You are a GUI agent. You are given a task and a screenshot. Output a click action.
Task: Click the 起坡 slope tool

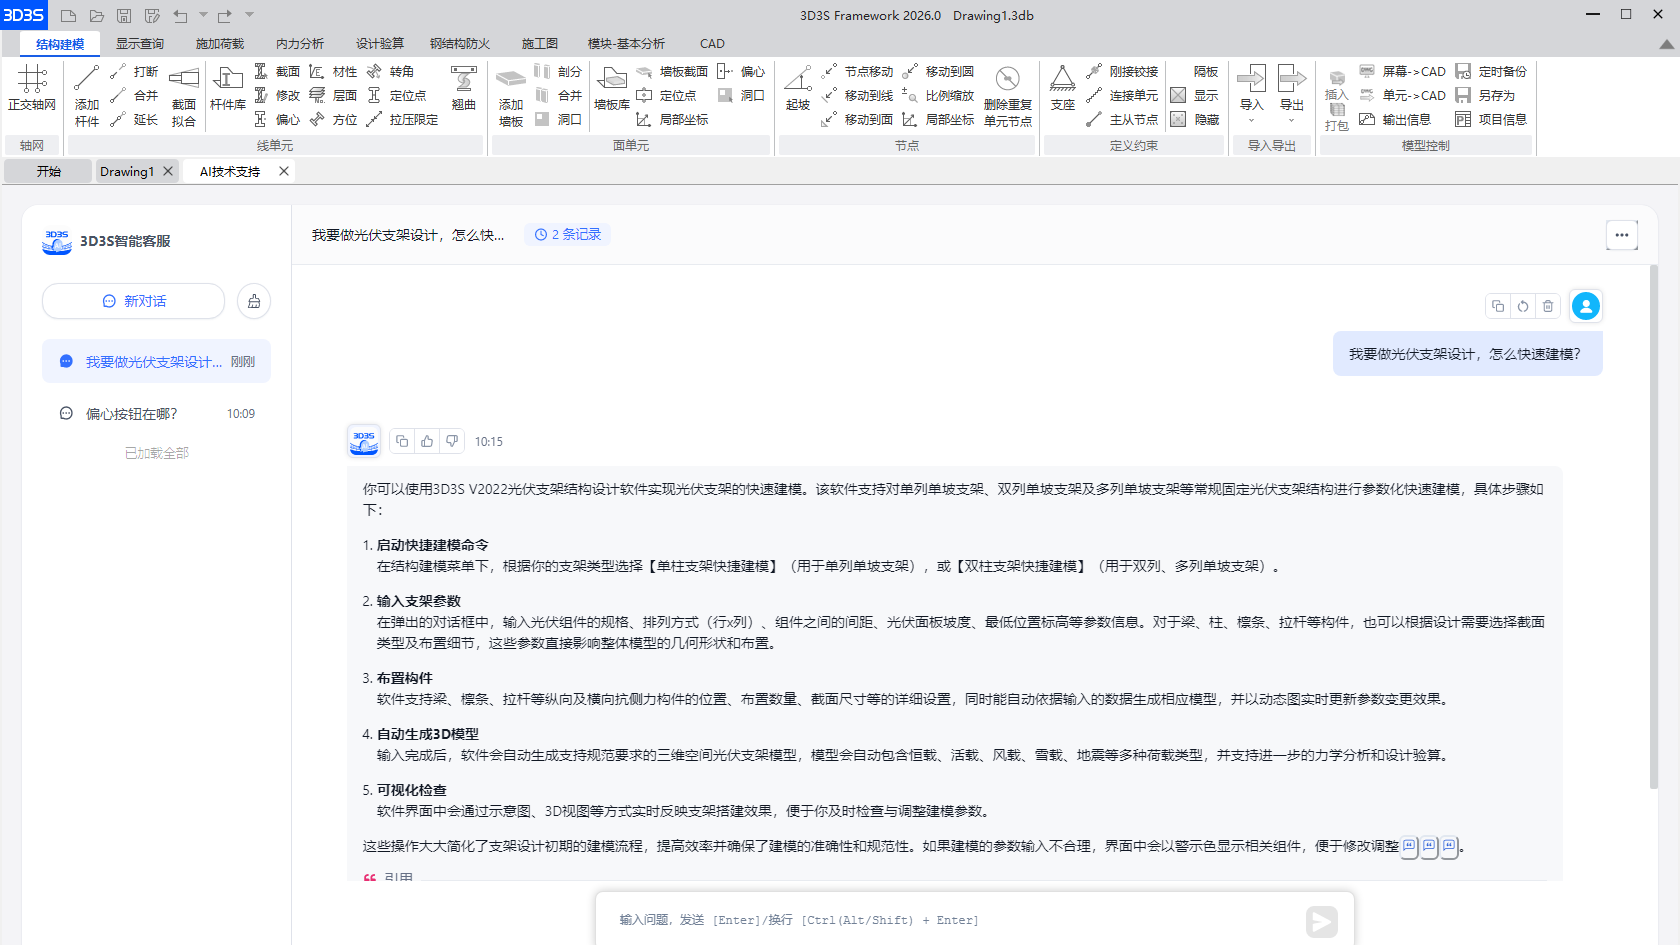click(798, 88)
